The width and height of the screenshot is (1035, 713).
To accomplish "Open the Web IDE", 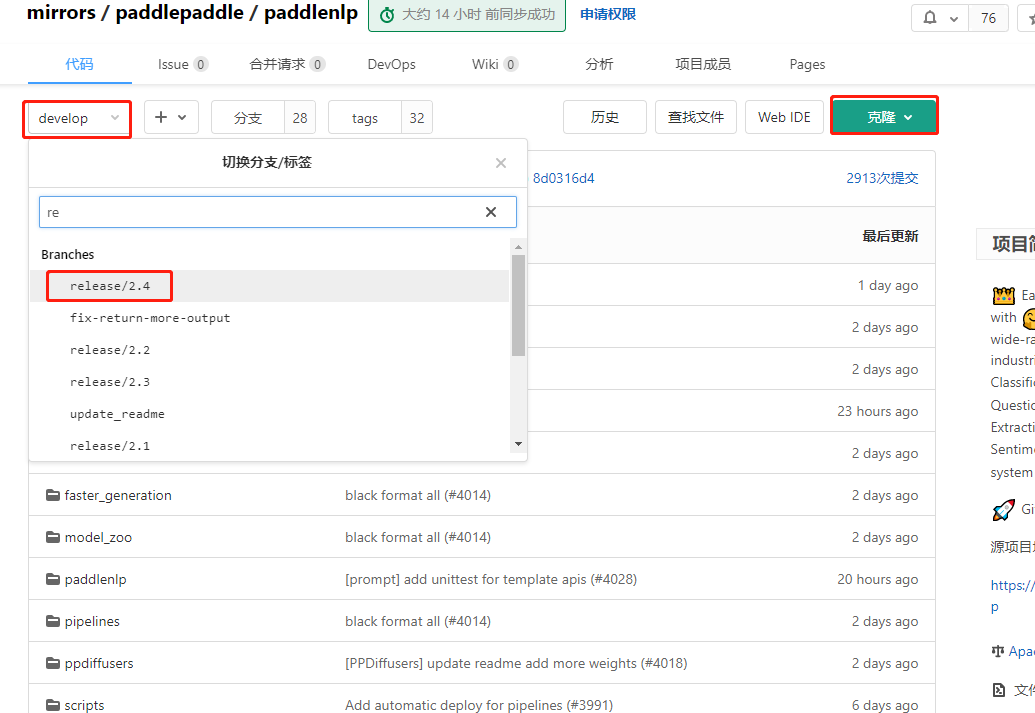I will (784, 117).
